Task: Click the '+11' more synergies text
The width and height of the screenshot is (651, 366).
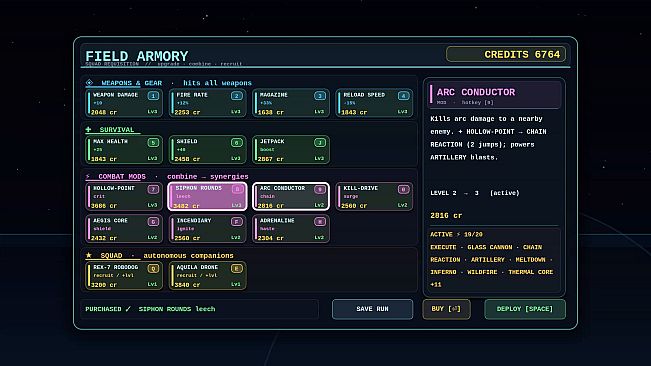Action: (436, 285)
